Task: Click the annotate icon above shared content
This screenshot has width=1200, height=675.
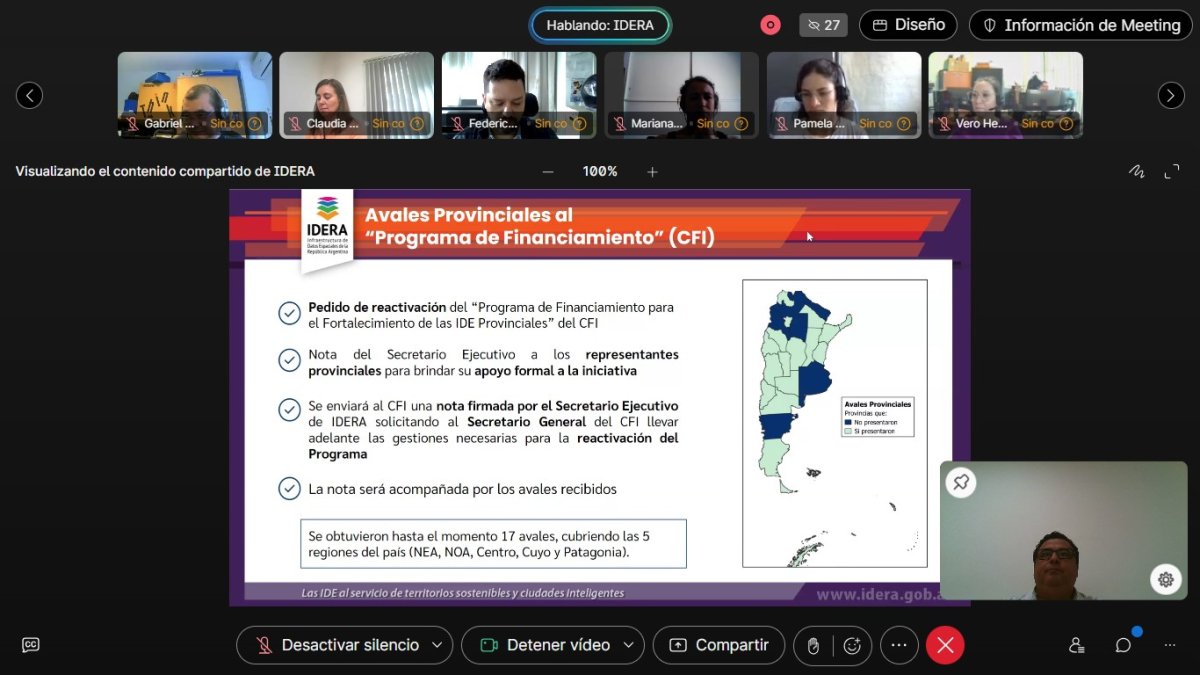Action: point(1137,171)
